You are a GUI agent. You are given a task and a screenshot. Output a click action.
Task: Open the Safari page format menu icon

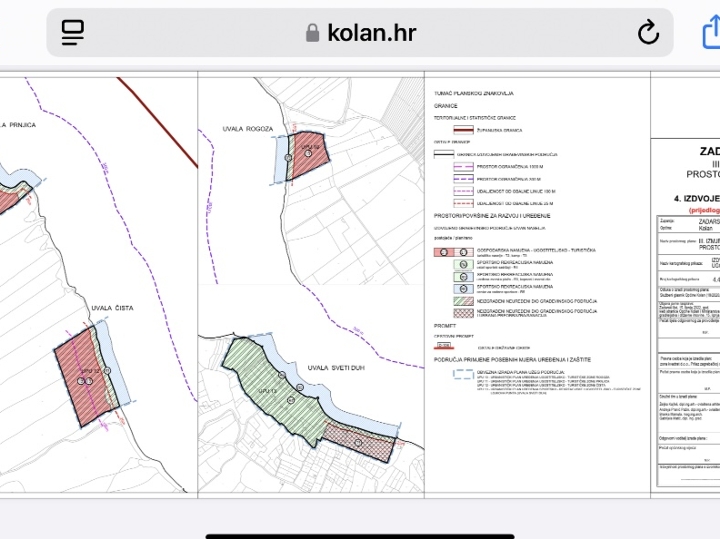click(x=73, y=32)
